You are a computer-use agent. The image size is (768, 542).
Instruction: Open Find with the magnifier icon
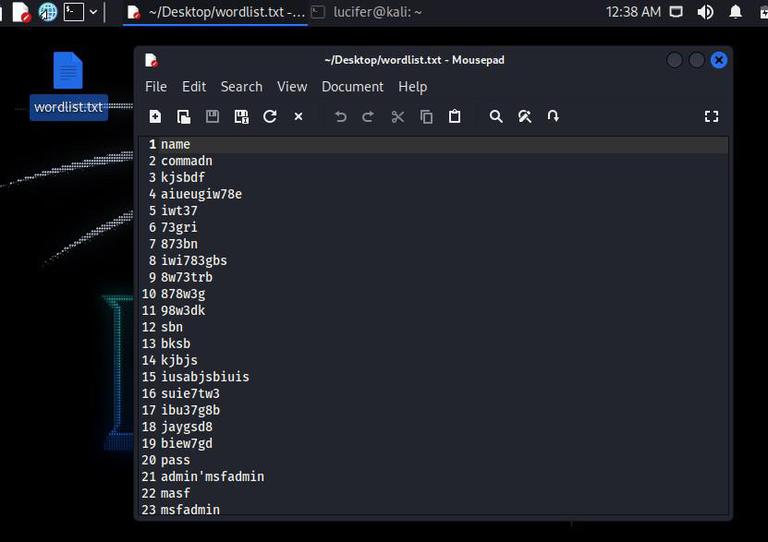coord(496,117)
